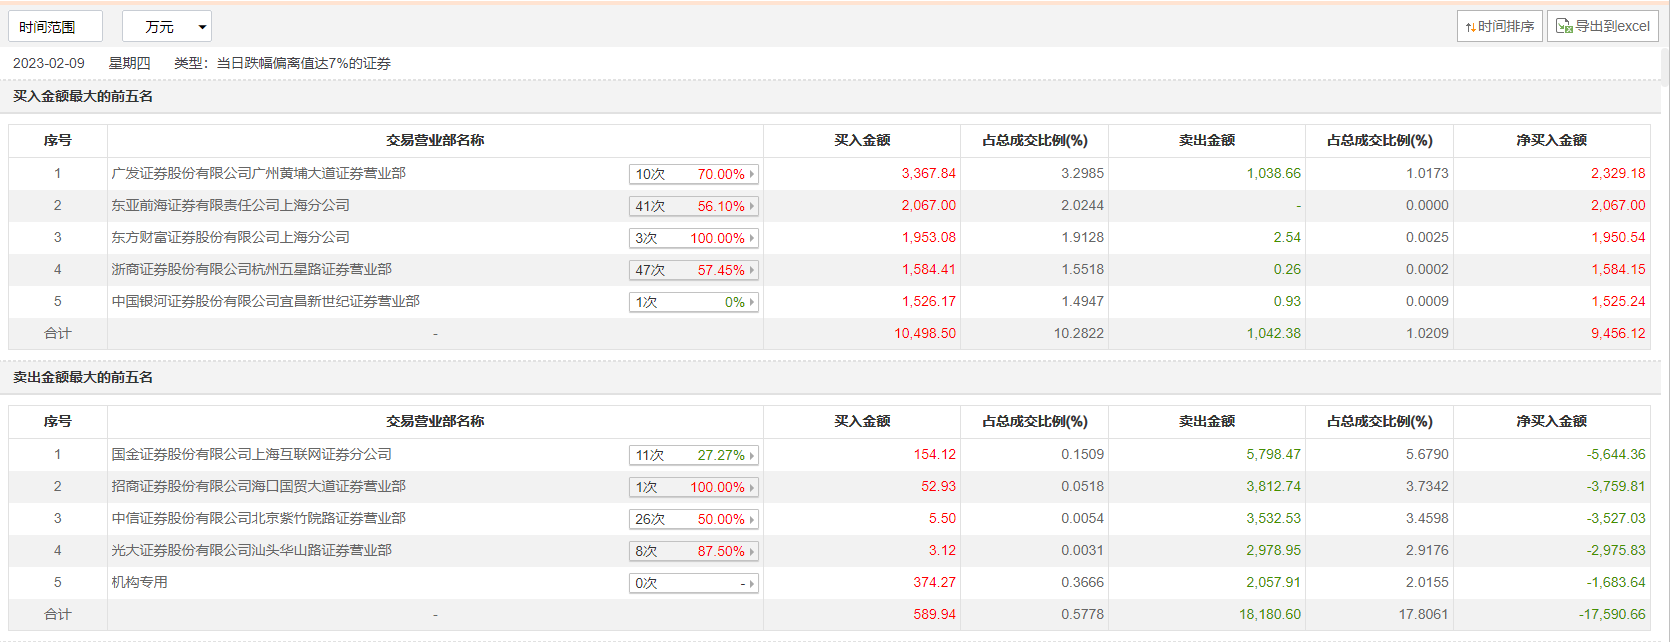Click 卖出金额 header in sell table
The image size is (1670, 642).
[x=1206, y=421]
